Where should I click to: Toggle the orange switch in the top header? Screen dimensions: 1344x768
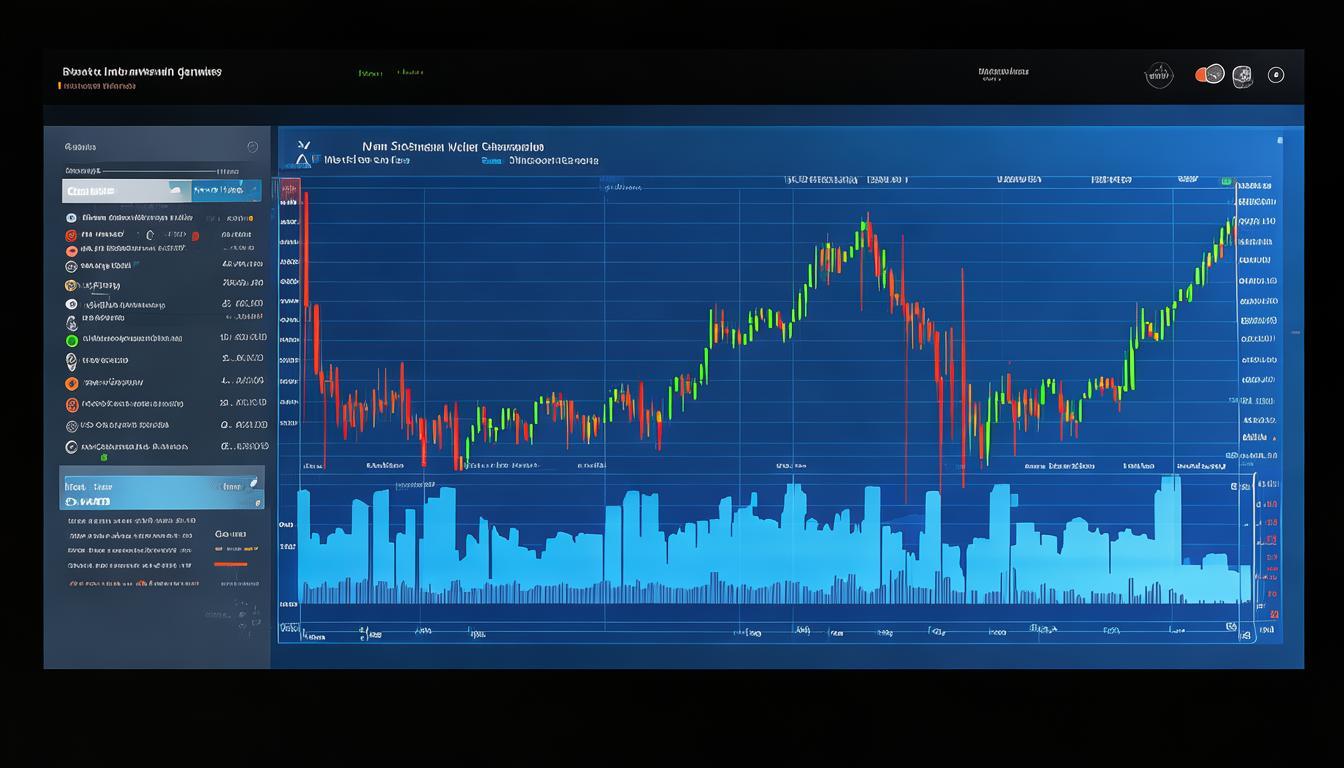(x=1209, y=74)
